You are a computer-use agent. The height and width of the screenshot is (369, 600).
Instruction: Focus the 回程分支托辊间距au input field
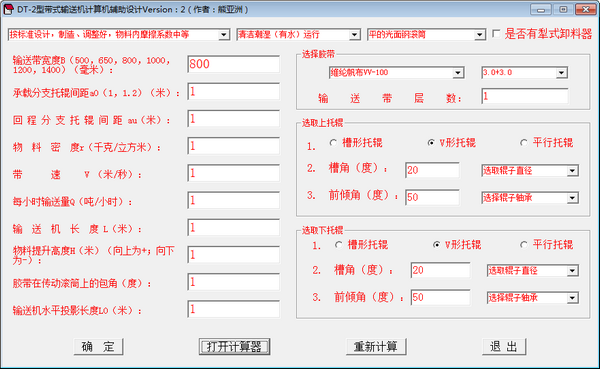234,119
